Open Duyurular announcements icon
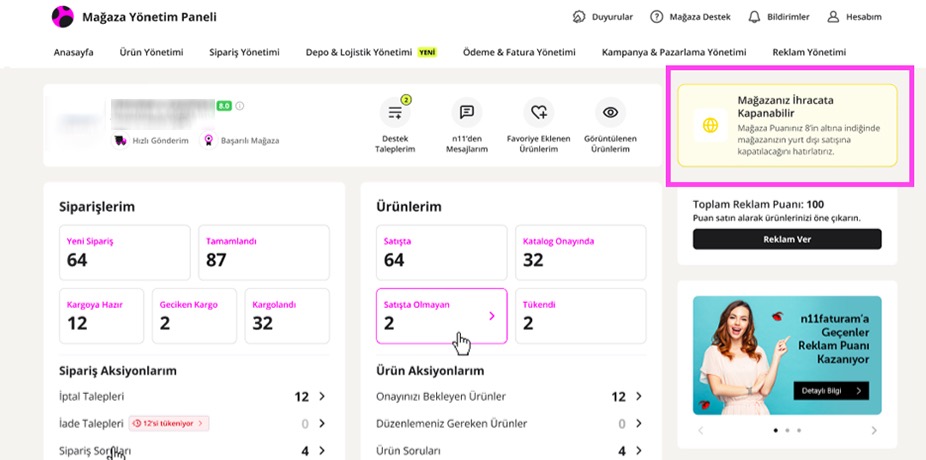This screenshot has height=460, width=926. (x=579, y=17)
